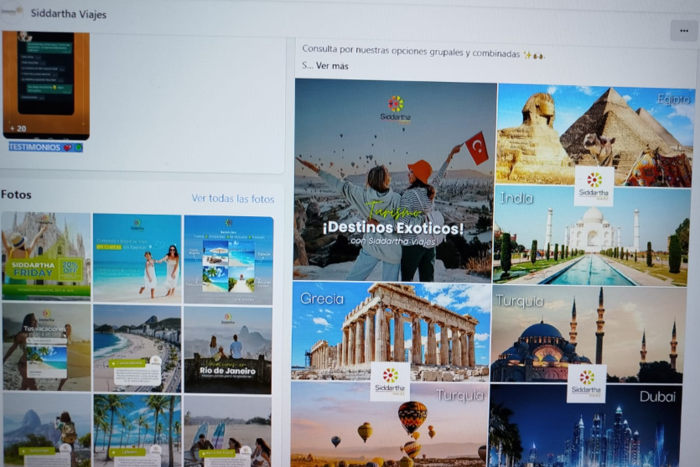Open the mother and child beach photo
This screenshot has width=700, height=467.
click(137, 259)
